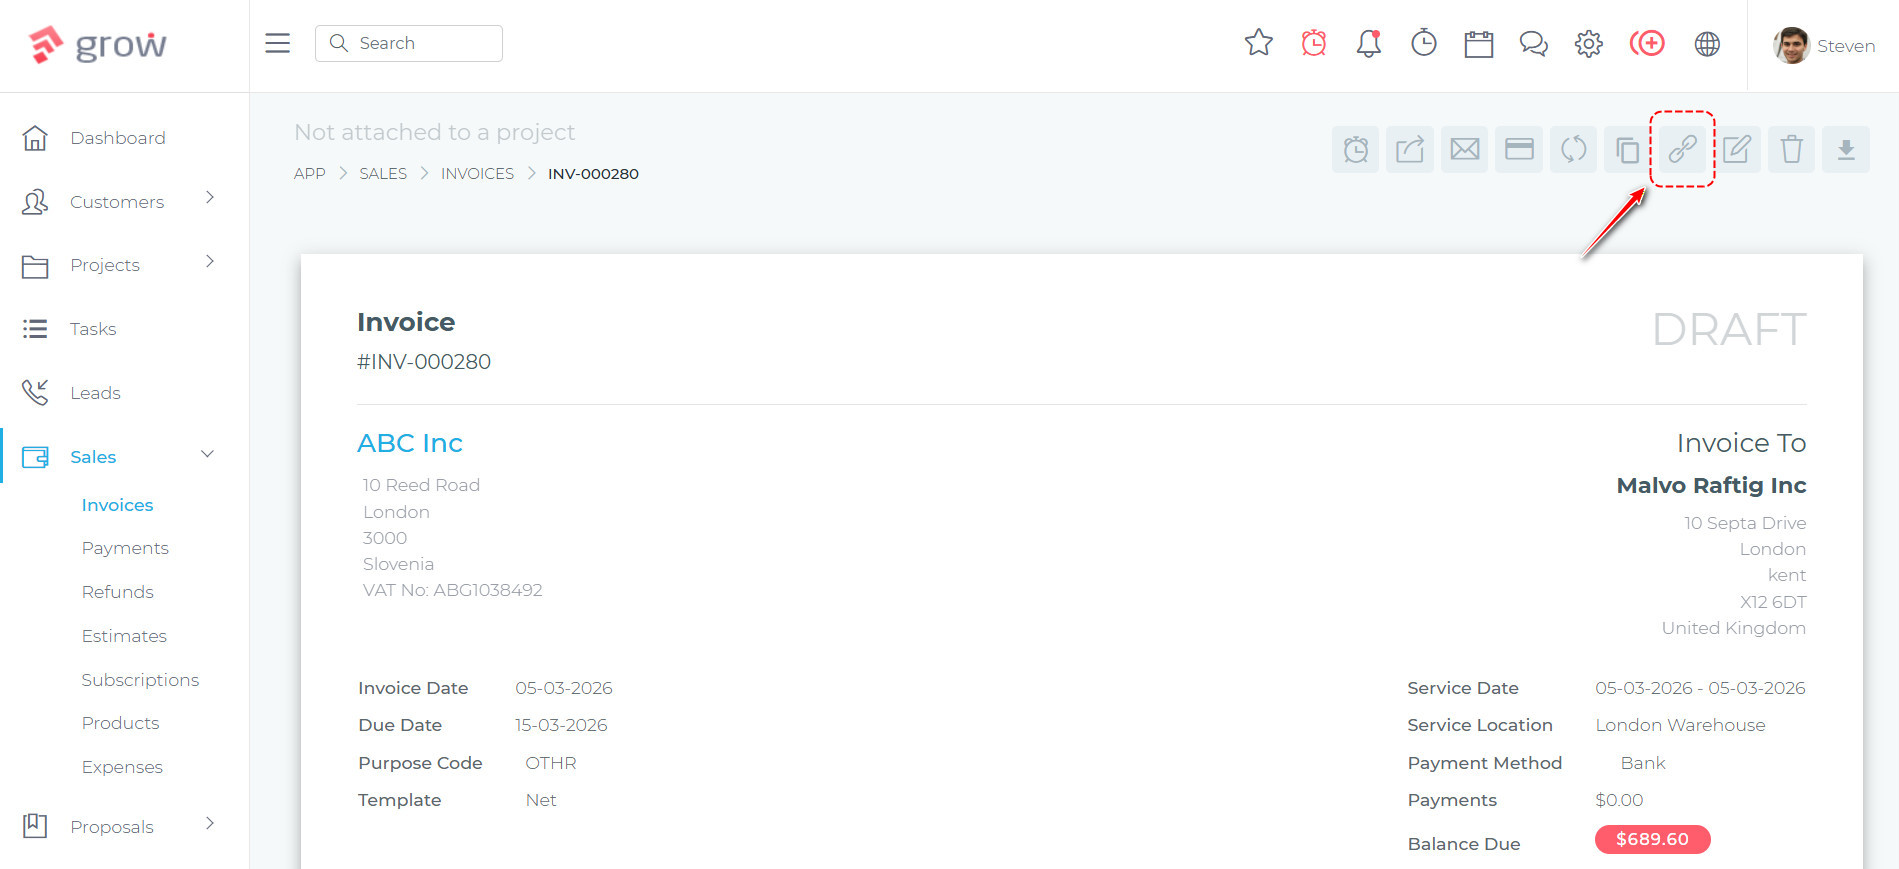Click the ABC Inc company link

point(410,443)
